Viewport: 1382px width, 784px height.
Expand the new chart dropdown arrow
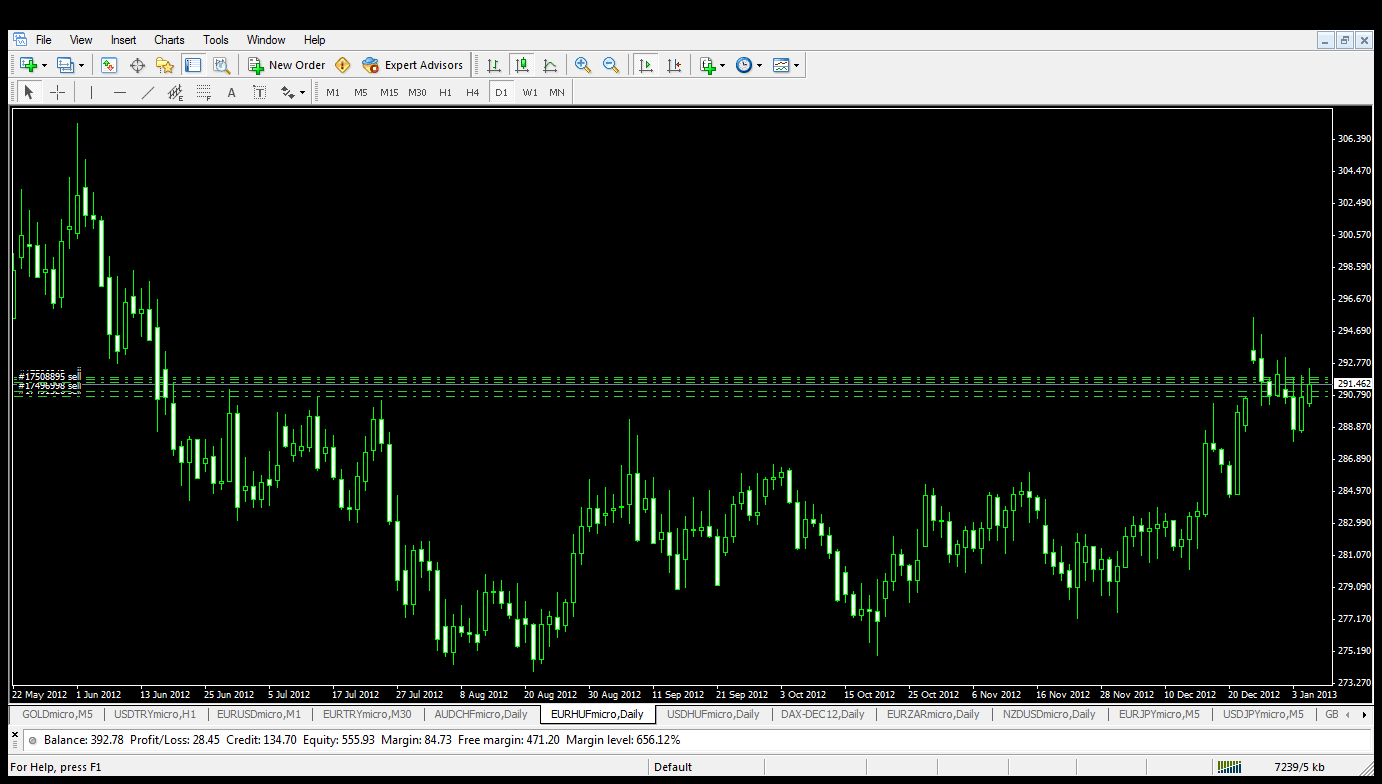pos(44,65)
